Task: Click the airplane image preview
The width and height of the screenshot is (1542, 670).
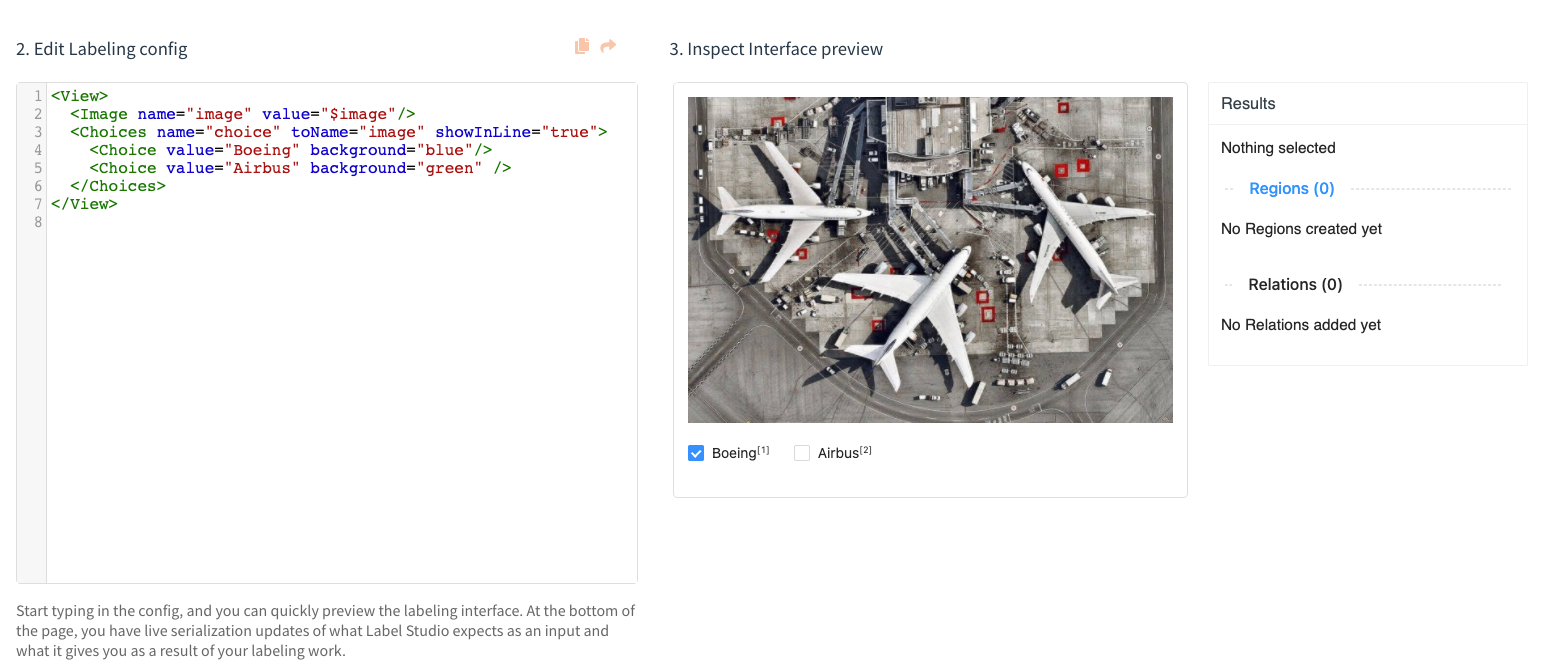Action: [930, 259]
